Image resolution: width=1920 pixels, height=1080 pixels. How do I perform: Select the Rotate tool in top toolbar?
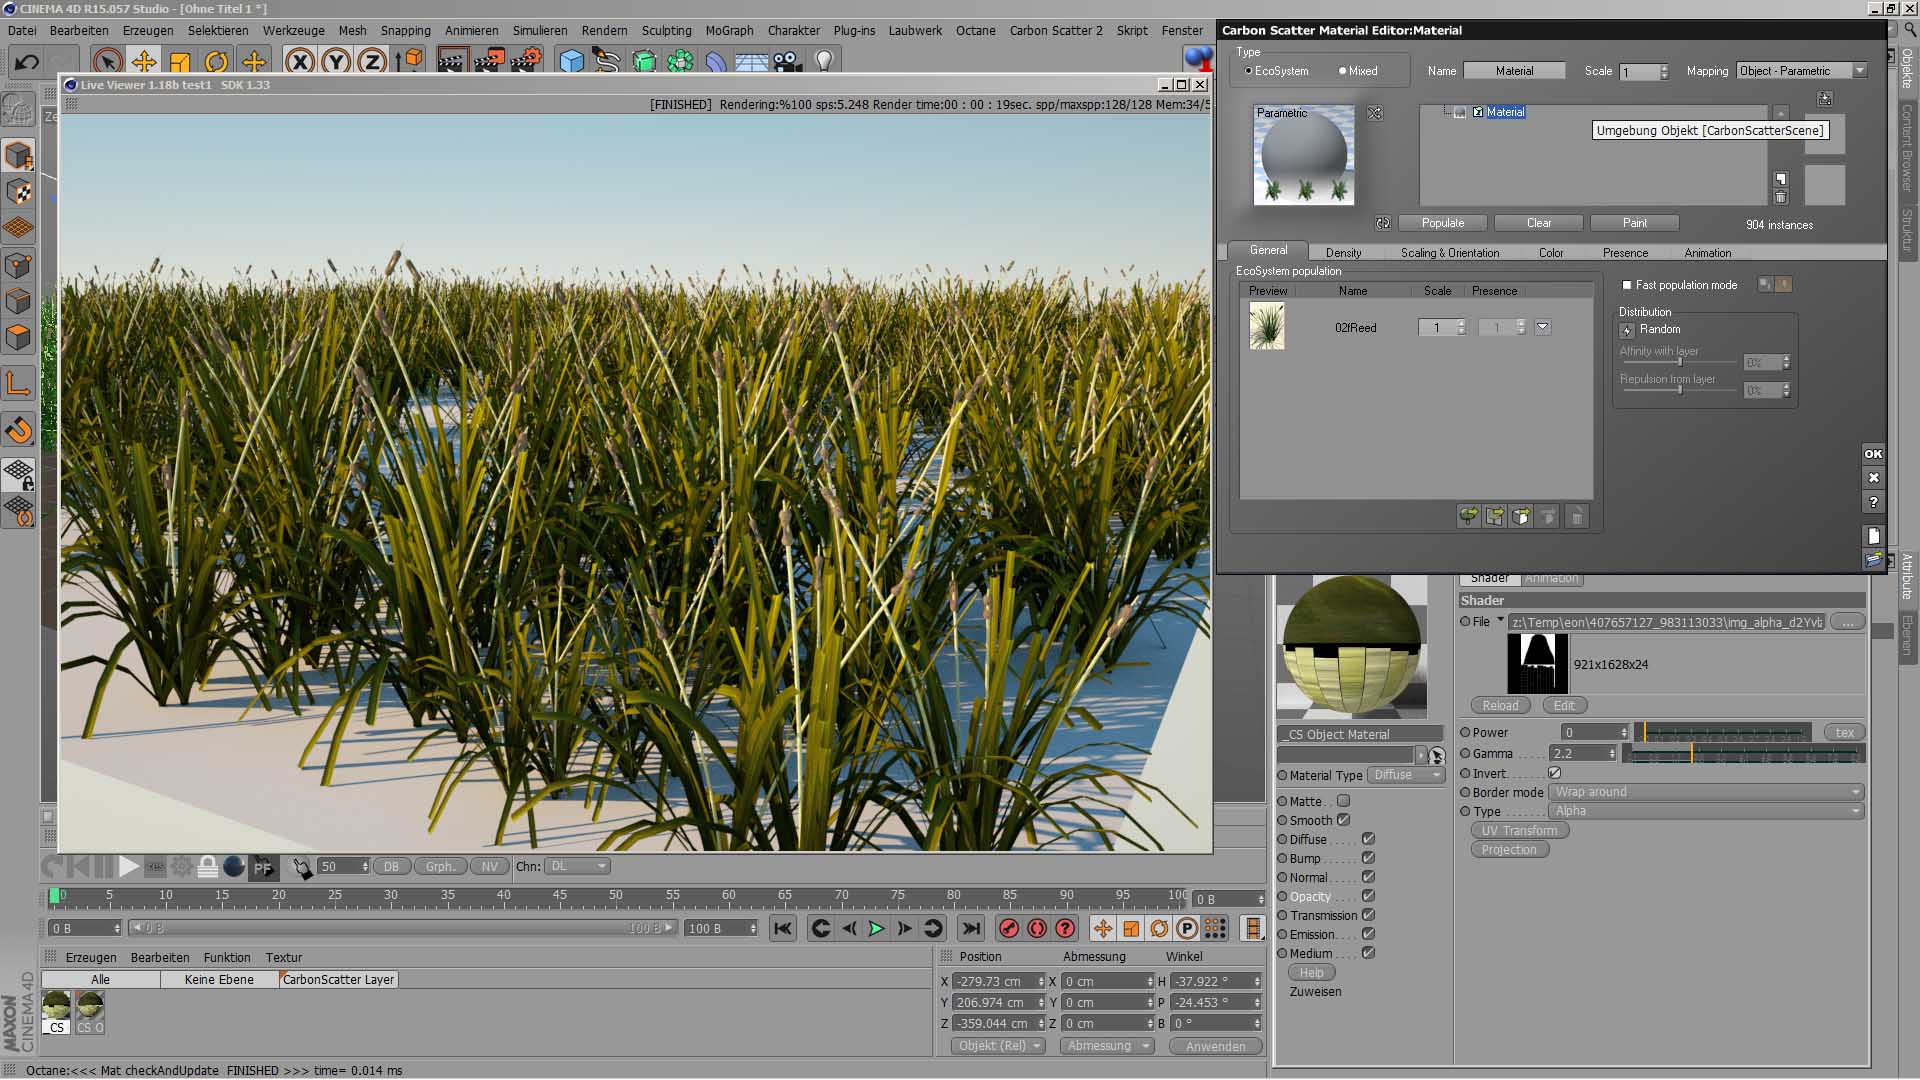[216, 62]
